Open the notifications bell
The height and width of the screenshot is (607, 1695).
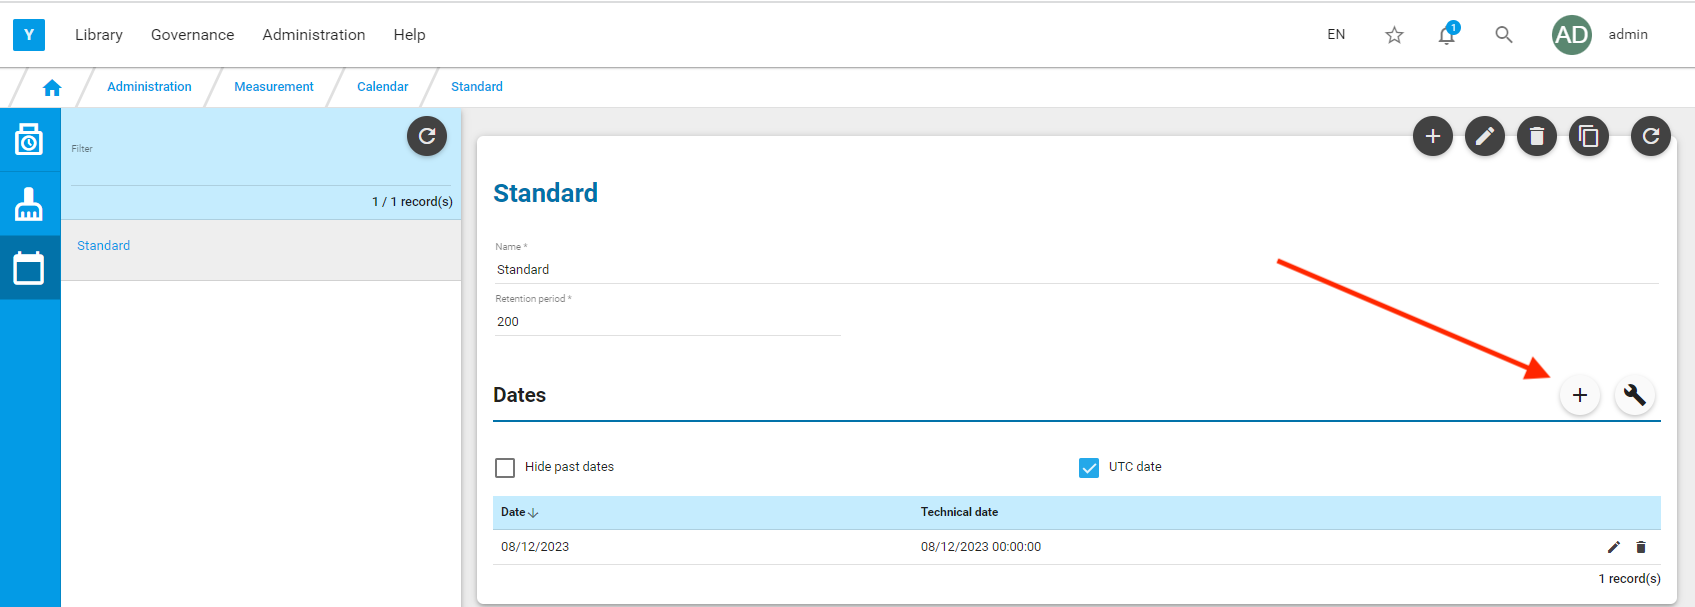(x=1447, y=35)
